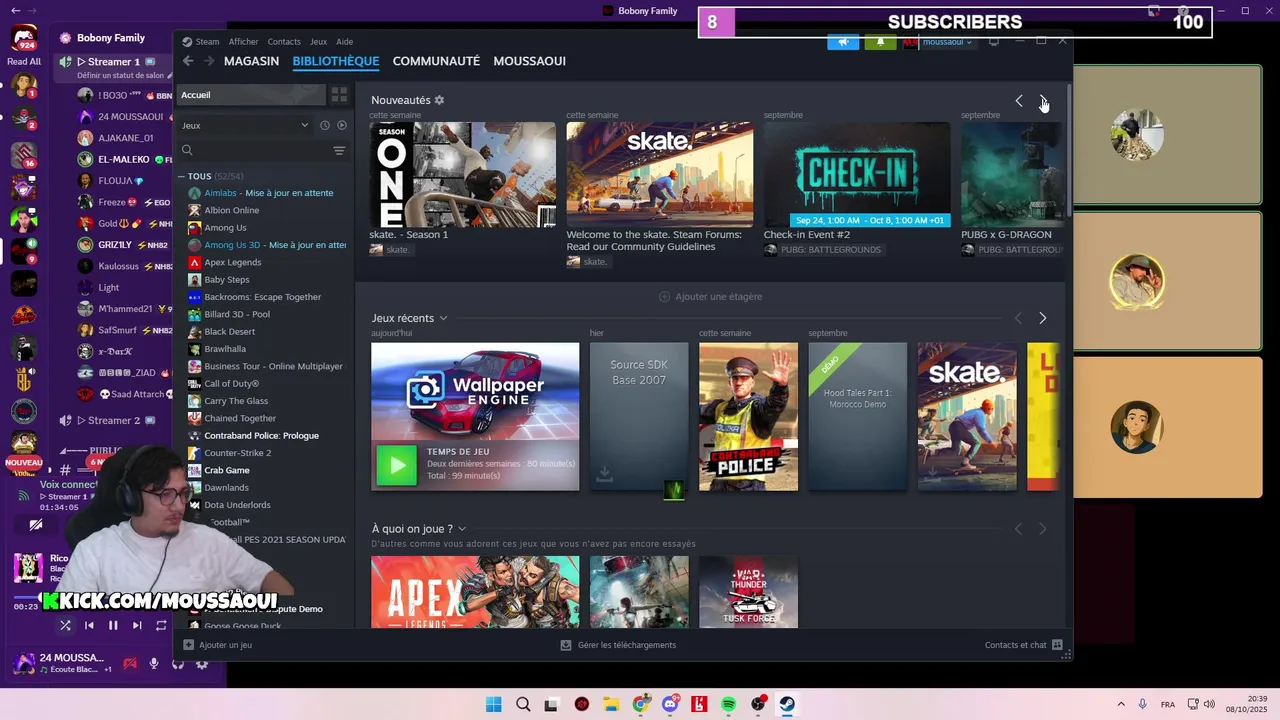
Task: Open Spotify from the Windows taskbar
Action: click(729, 704)
